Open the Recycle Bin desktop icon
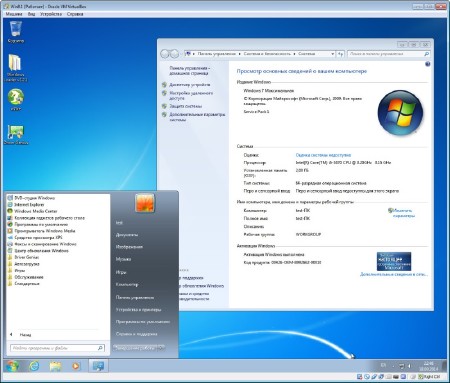This screenshot has height=383, width=450. coord(16,32)
